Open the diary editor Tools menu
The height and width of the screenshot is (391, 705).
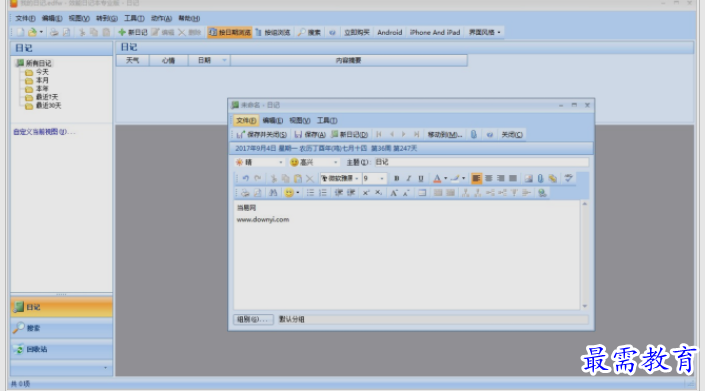tap(327, 120)
